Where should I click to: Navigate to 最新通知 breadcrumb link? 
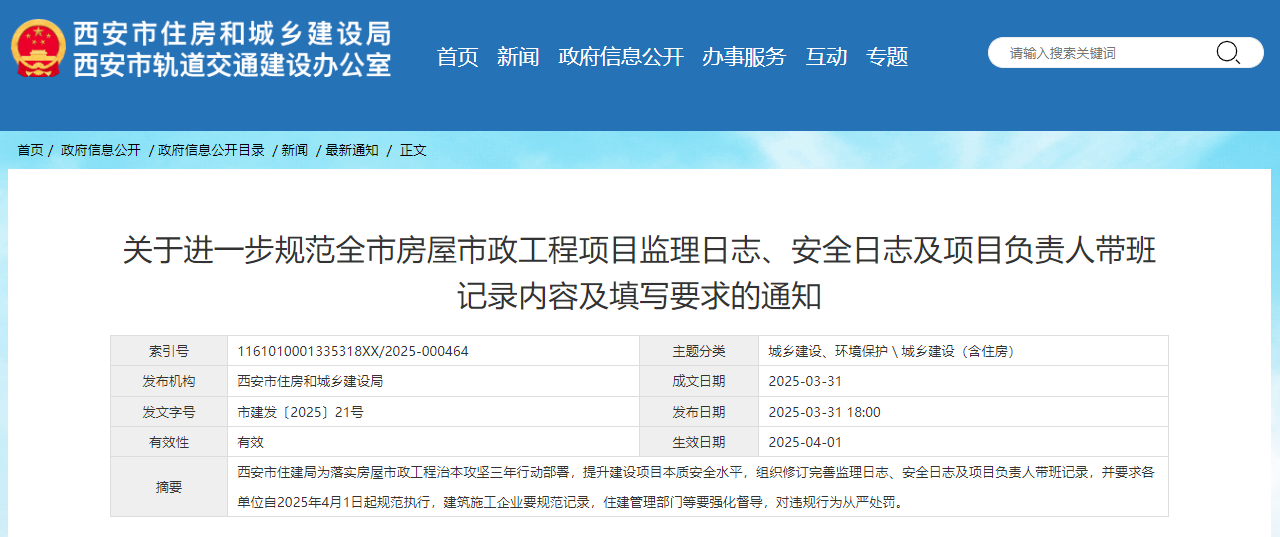[352, 150]
